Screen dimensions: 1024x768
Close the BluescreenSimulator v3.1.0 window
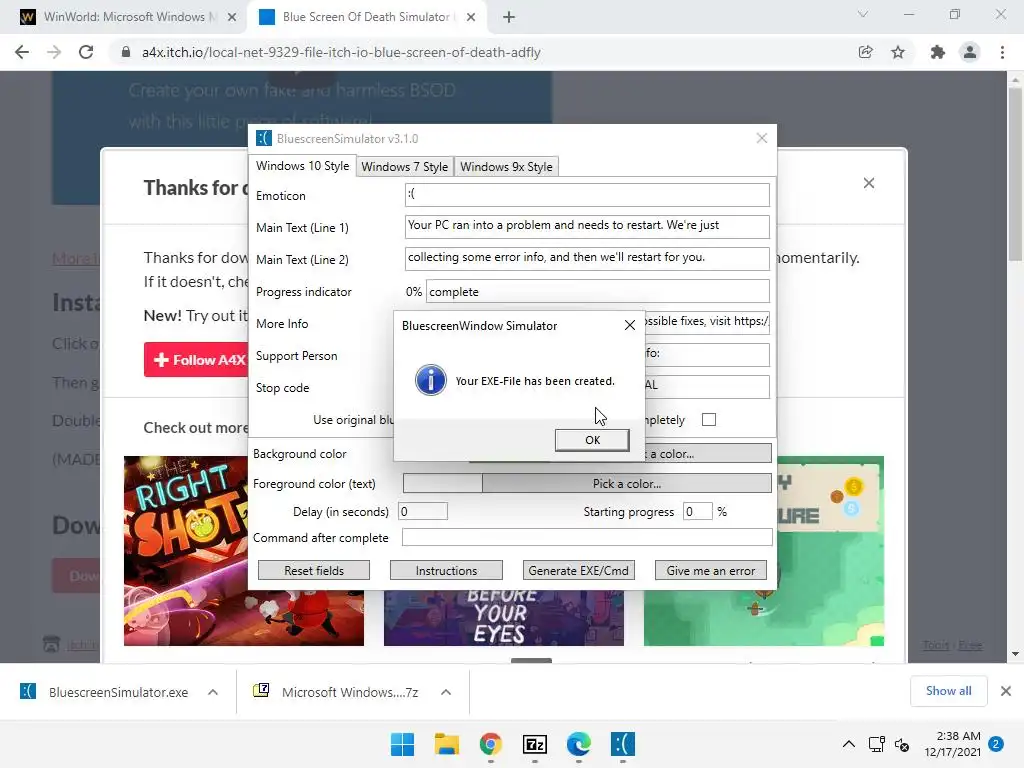[761, 138]
